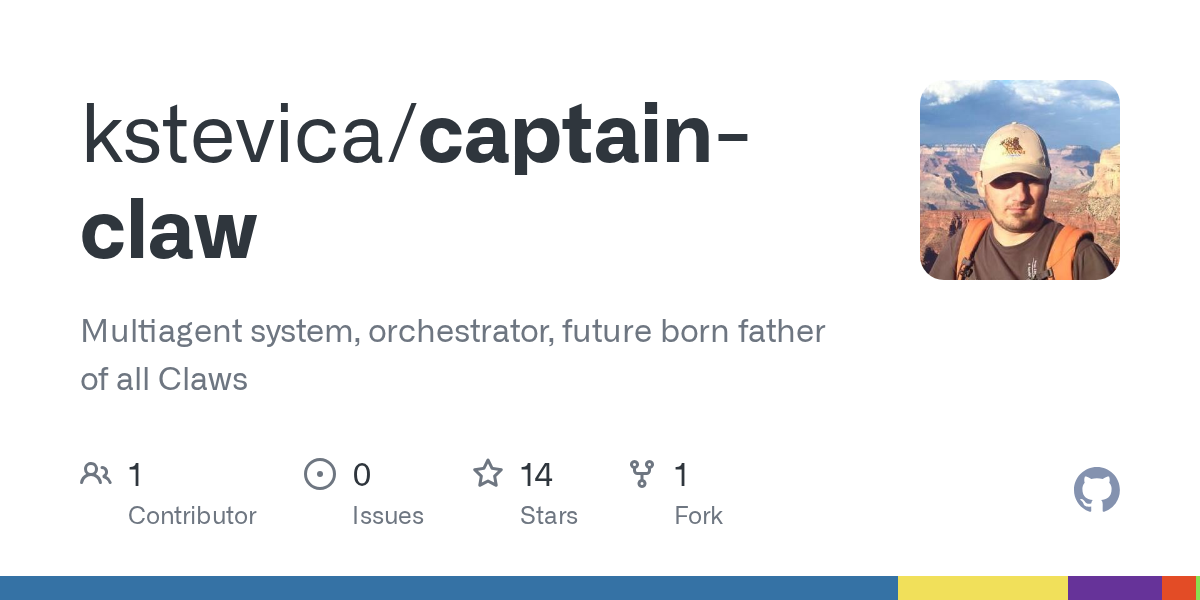The image size is (1200, 600).
Task: Select the Issues label
Action: pyautogui.click(x=388, y=516)
